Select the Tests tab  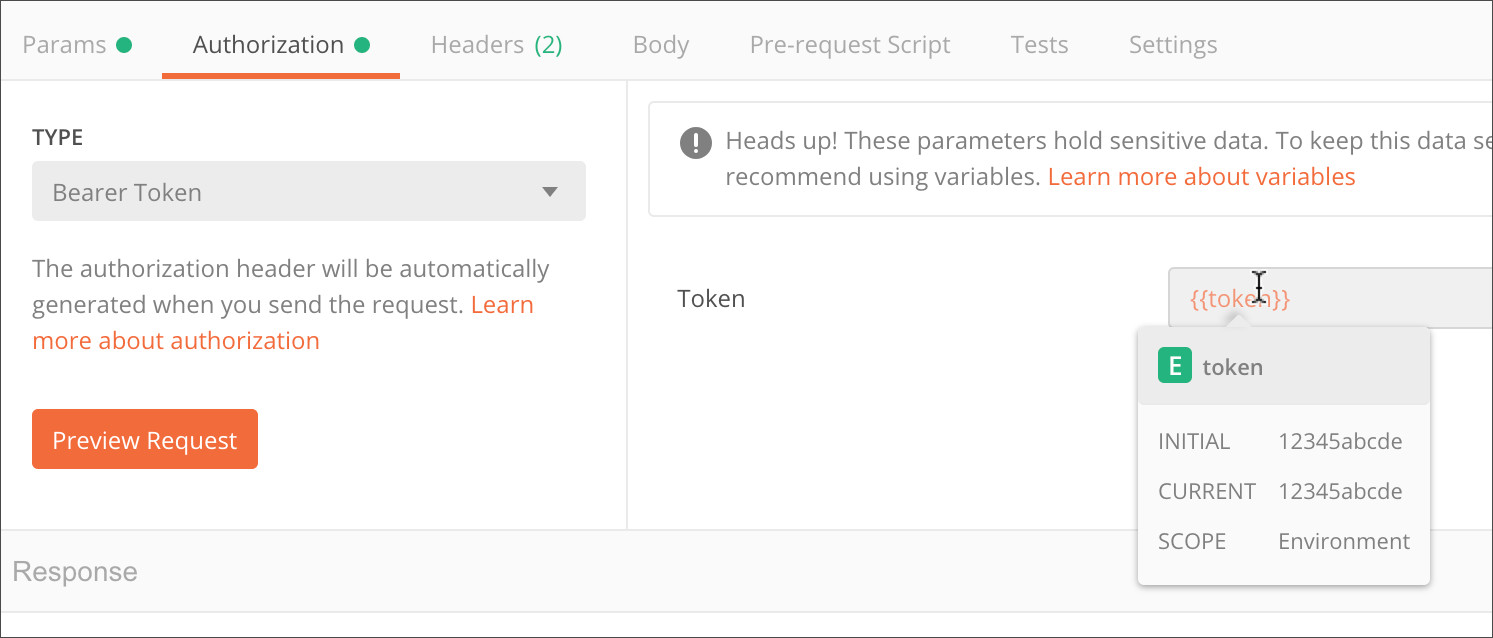[1039, 44]
